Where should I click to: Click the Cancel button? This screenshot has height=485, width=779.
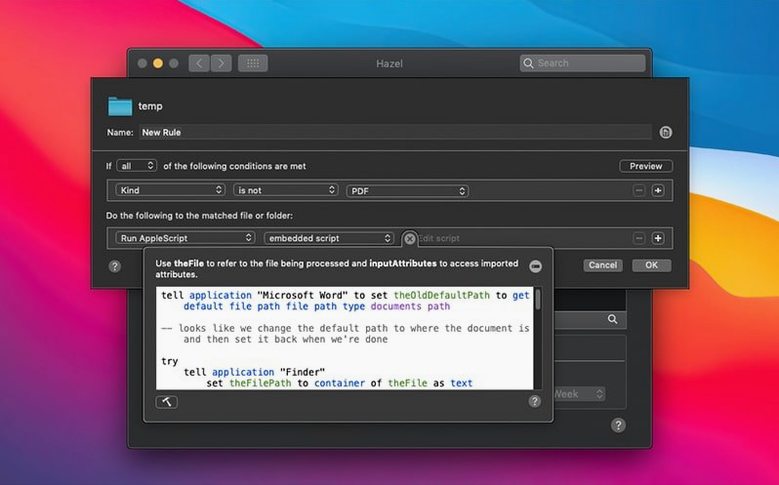tap(603, 265)
